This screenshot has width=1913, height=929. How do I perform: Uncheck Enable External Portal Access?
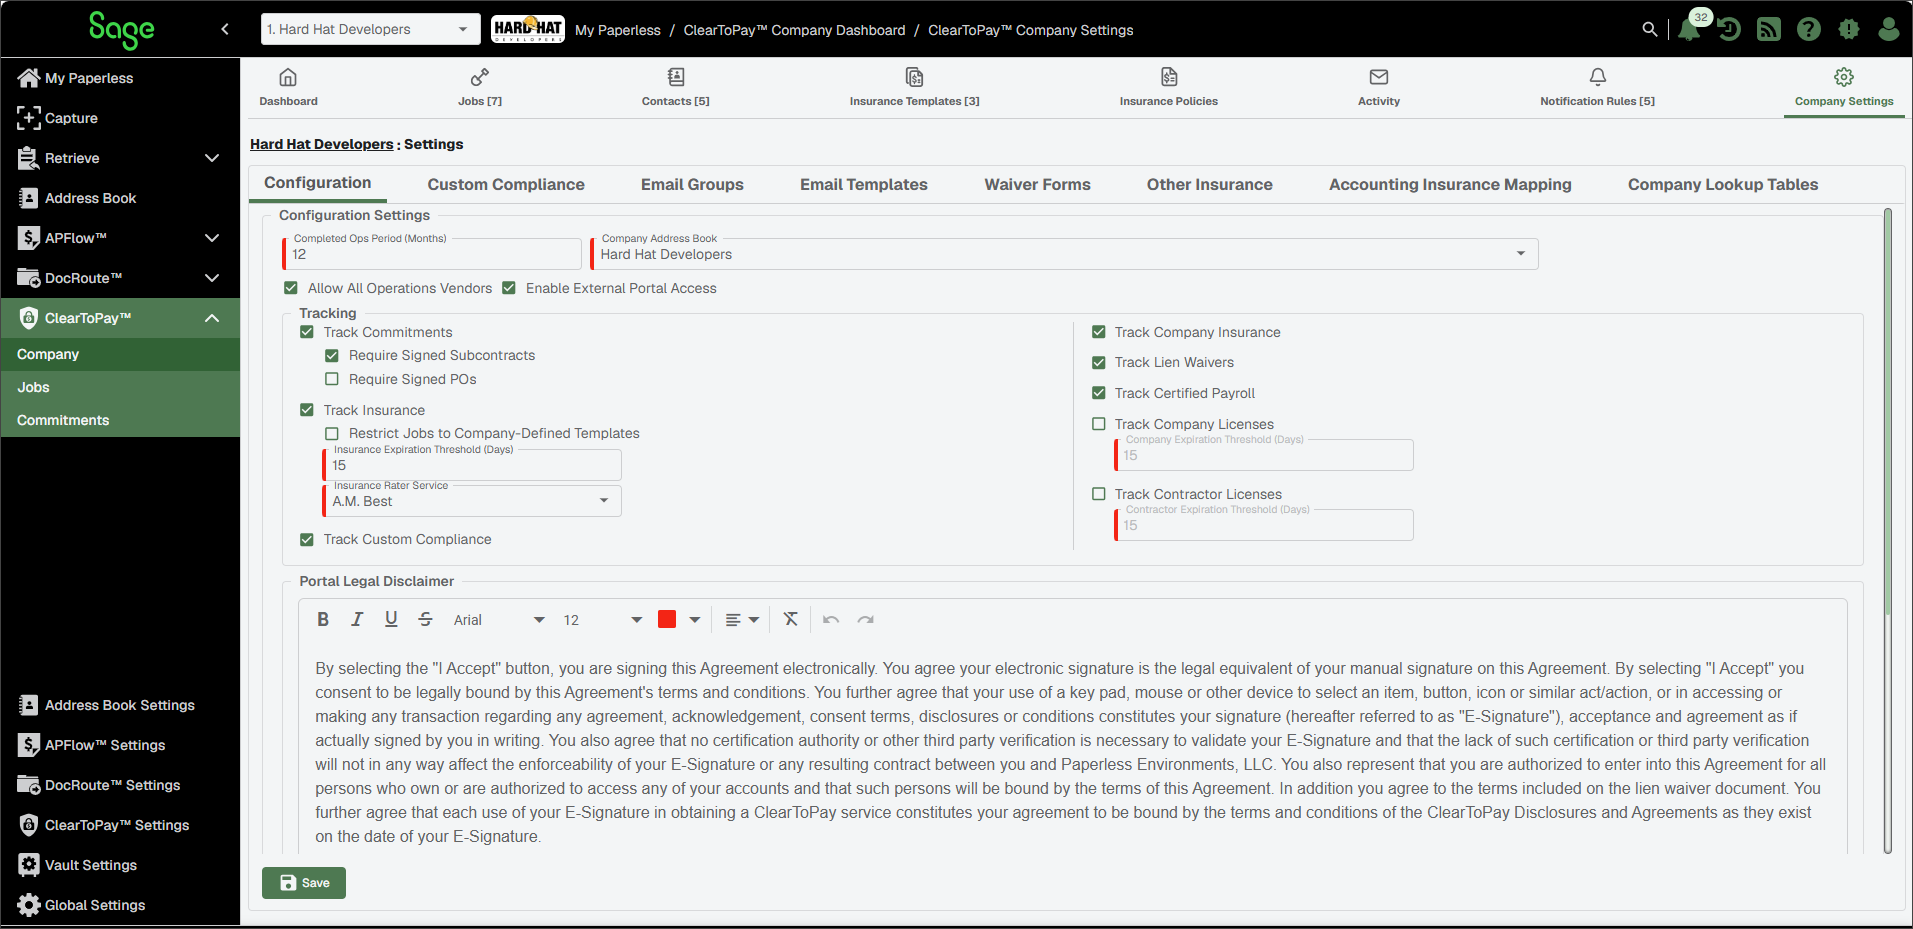pos(509,288)
